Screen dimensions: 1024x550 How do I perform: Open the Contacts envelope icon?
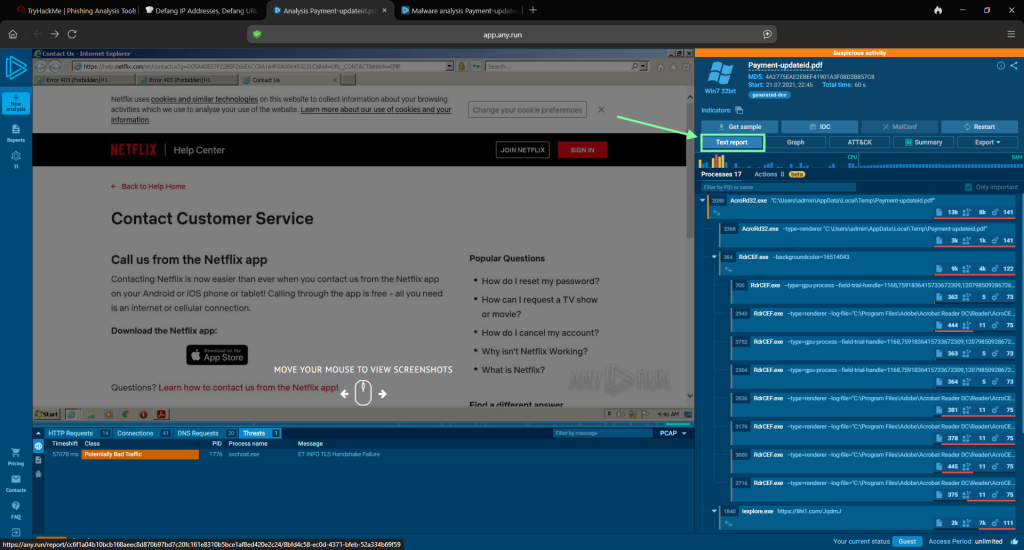[x=15, y=483]
